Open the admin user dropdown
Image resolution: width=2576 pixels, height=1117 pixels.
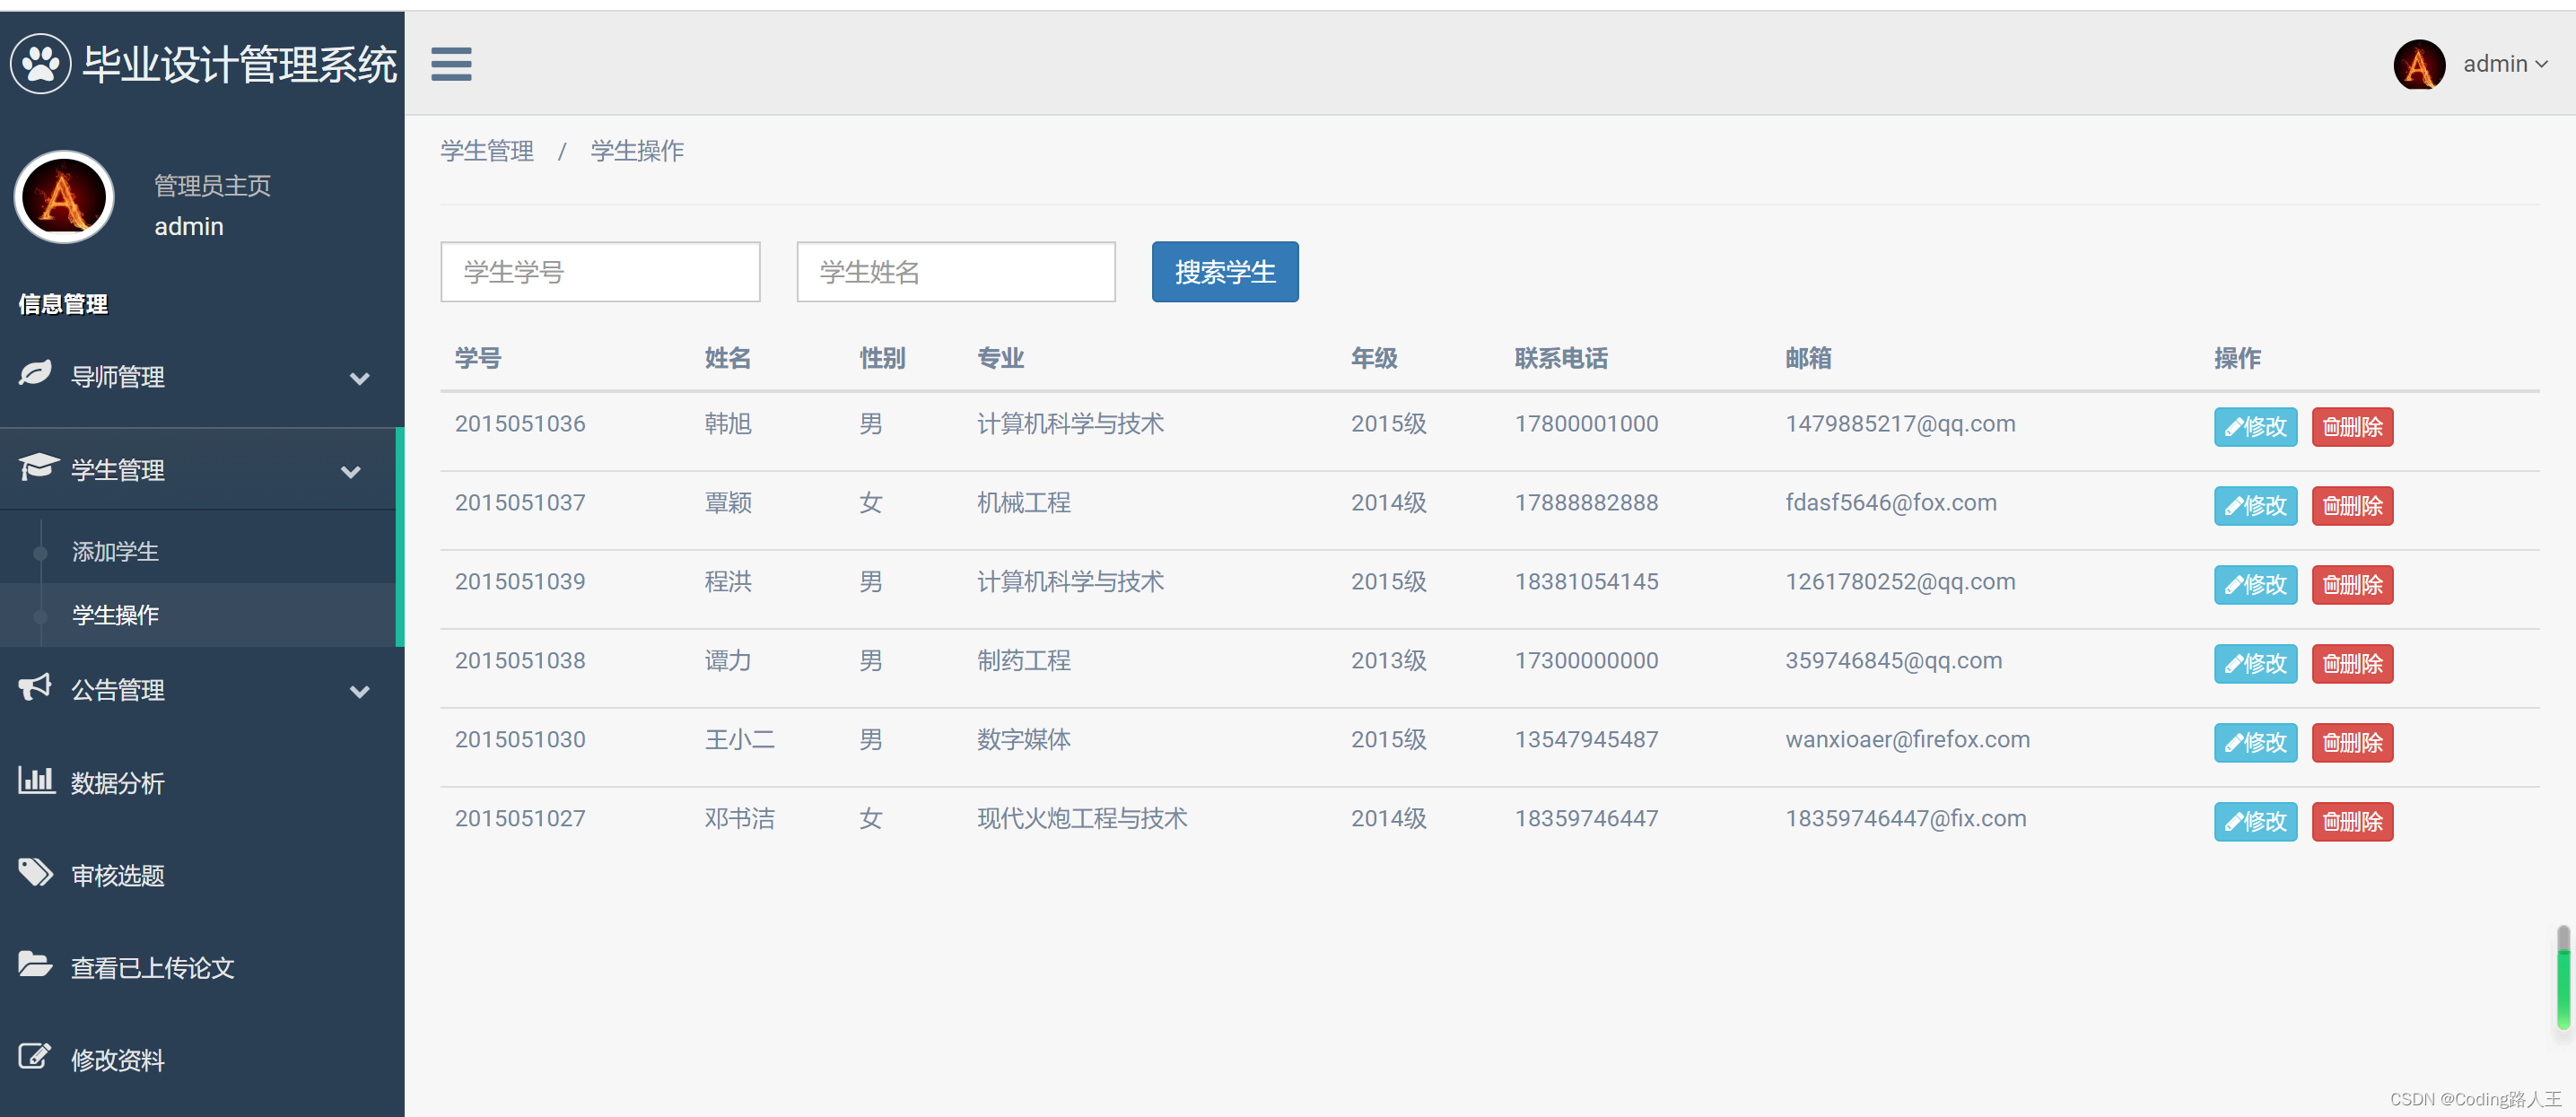(x=2504, y=64)
